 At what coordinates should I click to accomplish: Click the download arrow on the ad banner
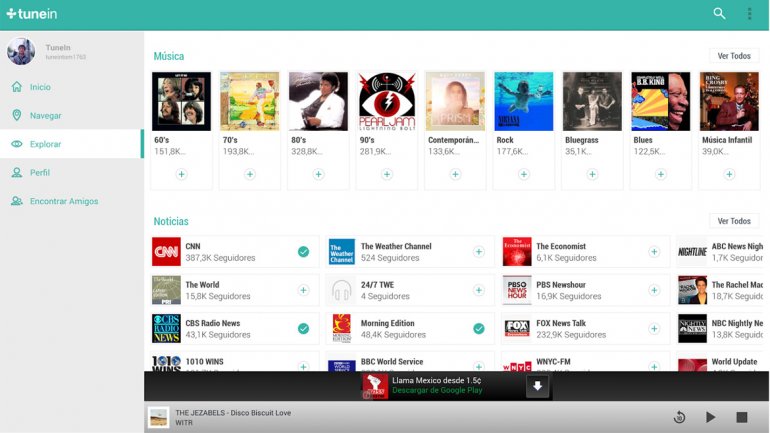point(537,386)
